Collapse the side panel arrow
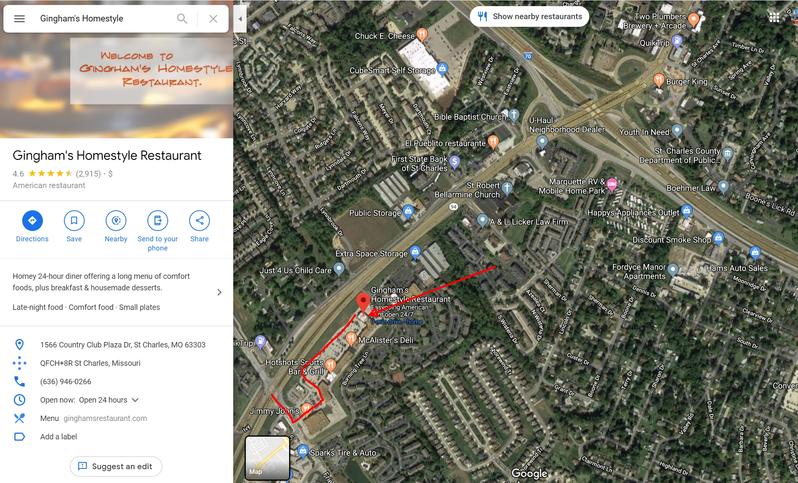The height and width of the screenshot is (483, 798). [x=240, y=19]
